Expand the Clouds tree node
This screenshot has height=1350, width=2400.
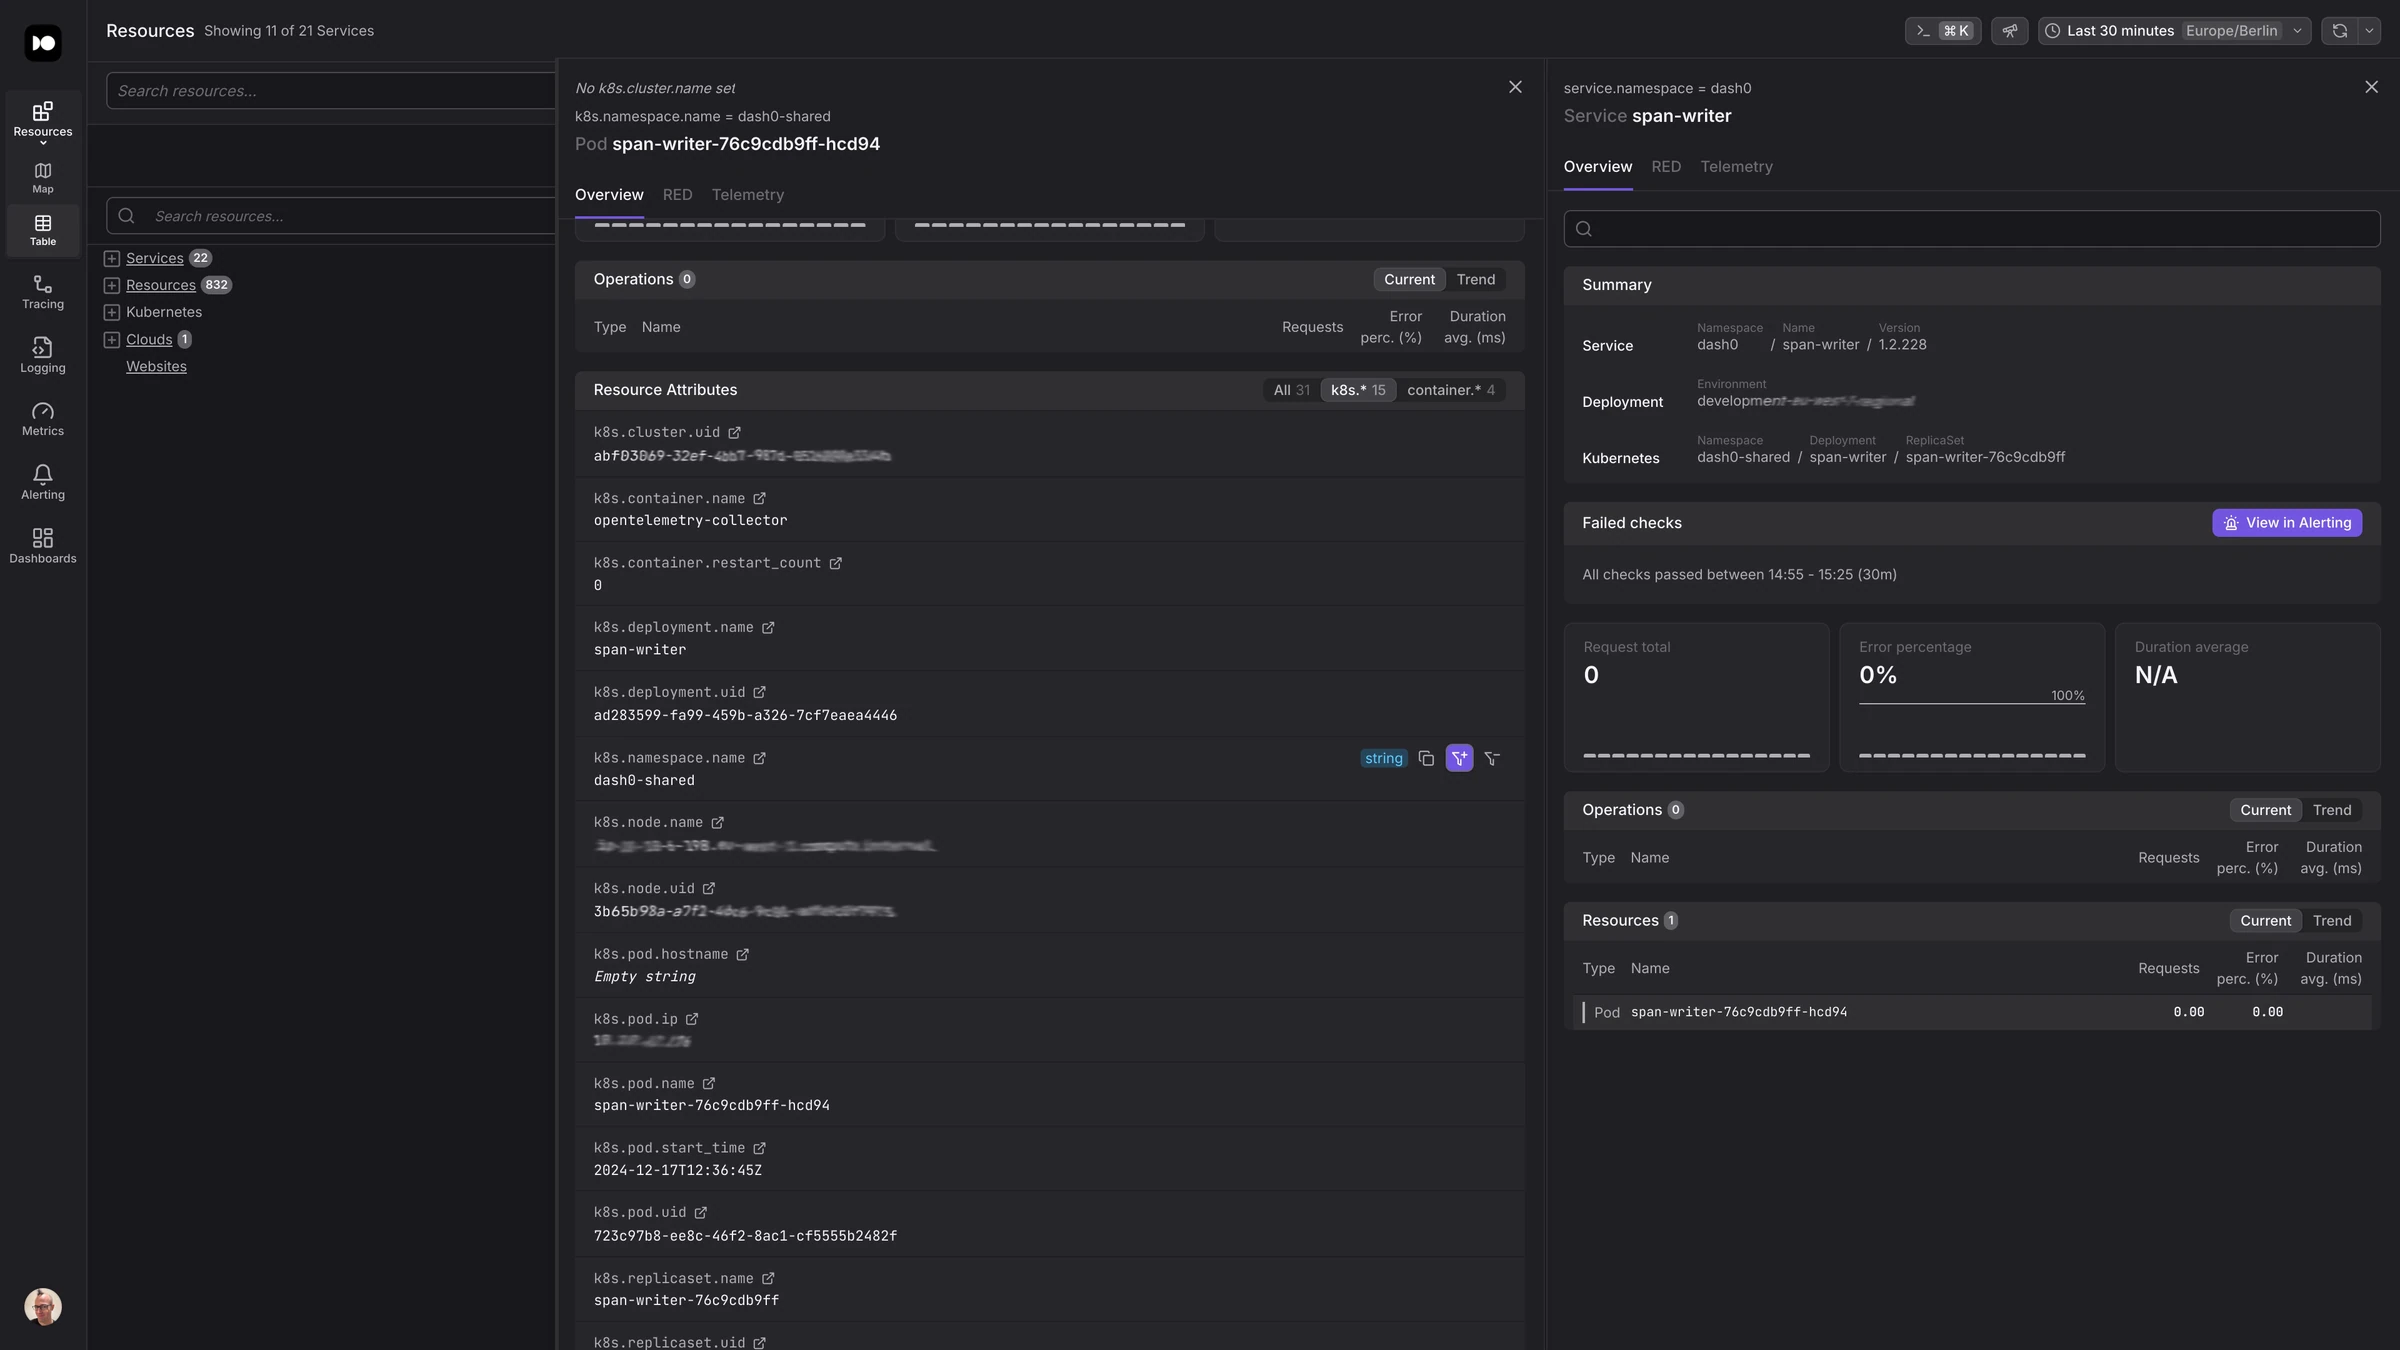click(x=112, y=340)
